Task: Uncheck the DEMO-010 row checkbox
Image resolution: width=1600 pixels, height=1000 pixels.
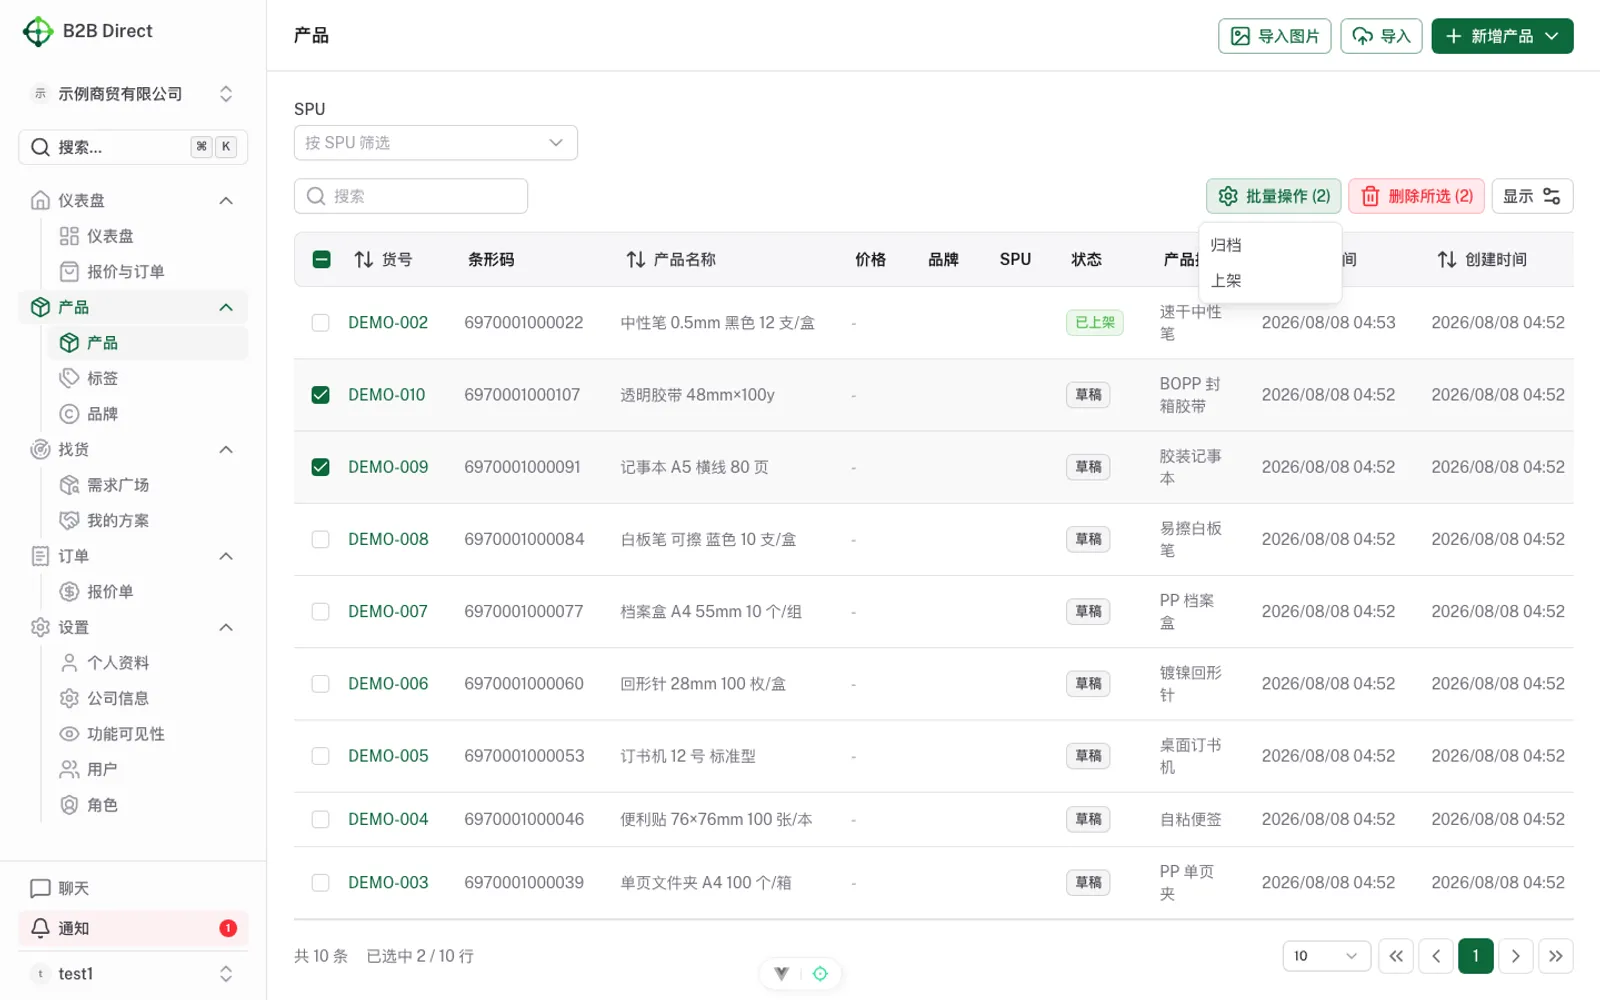Action: 321,395
